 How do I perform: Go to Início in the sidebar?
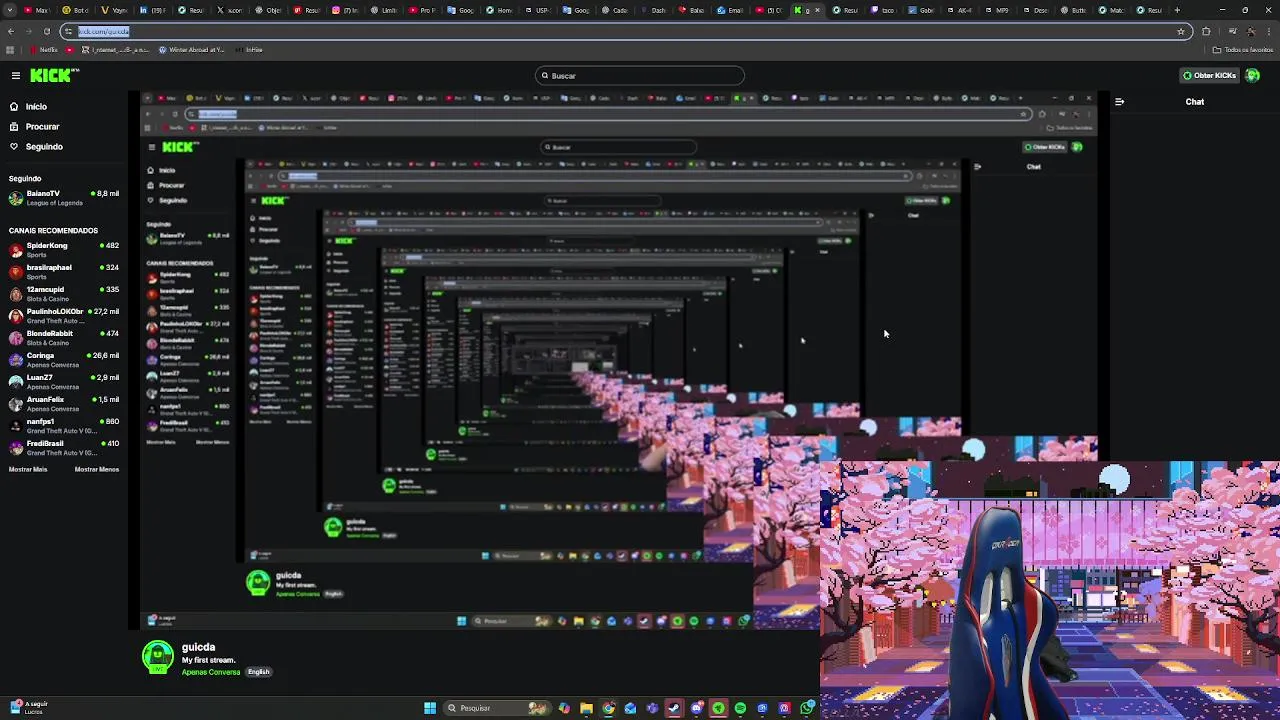[36, 106]
